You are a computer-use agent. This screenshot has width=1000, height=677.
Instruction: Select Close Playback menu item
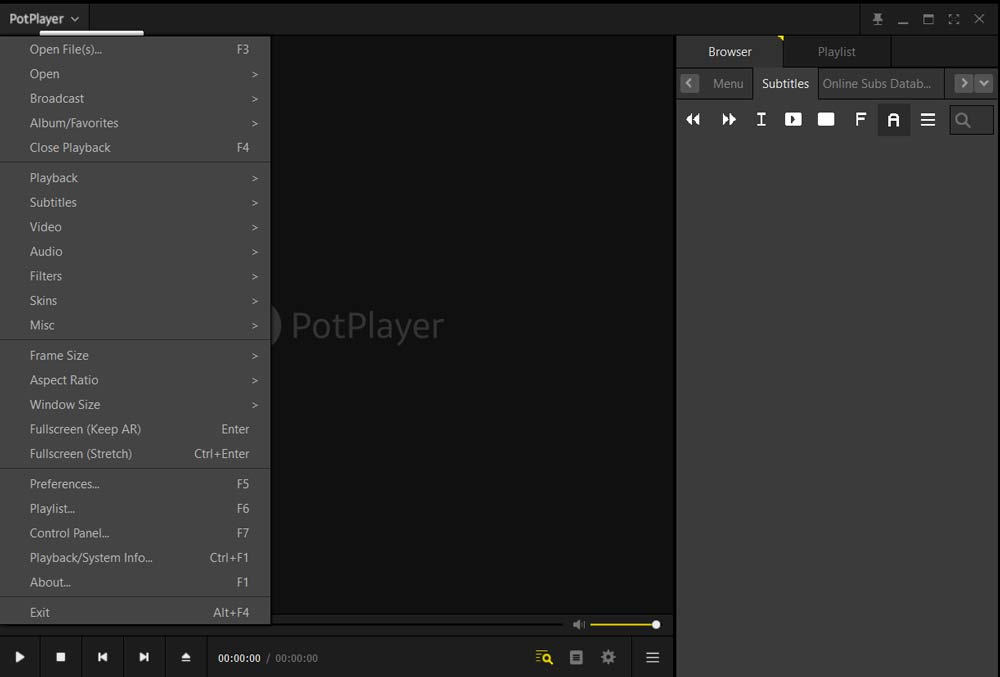135,147
